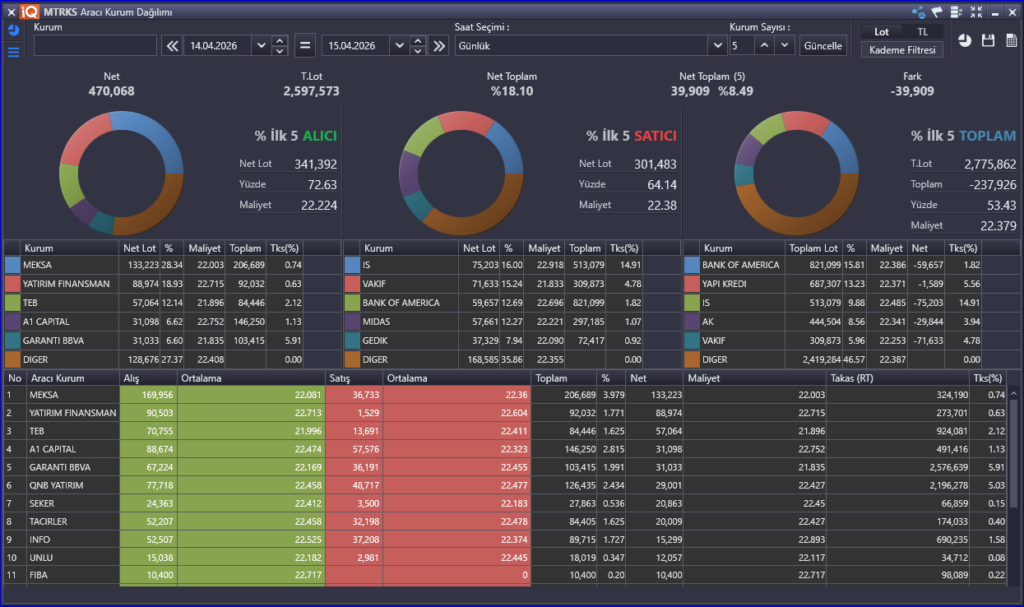Open the end date 15.04.2026 dropdown
This screenshot has height=607, width=1024.
(399, 46)
